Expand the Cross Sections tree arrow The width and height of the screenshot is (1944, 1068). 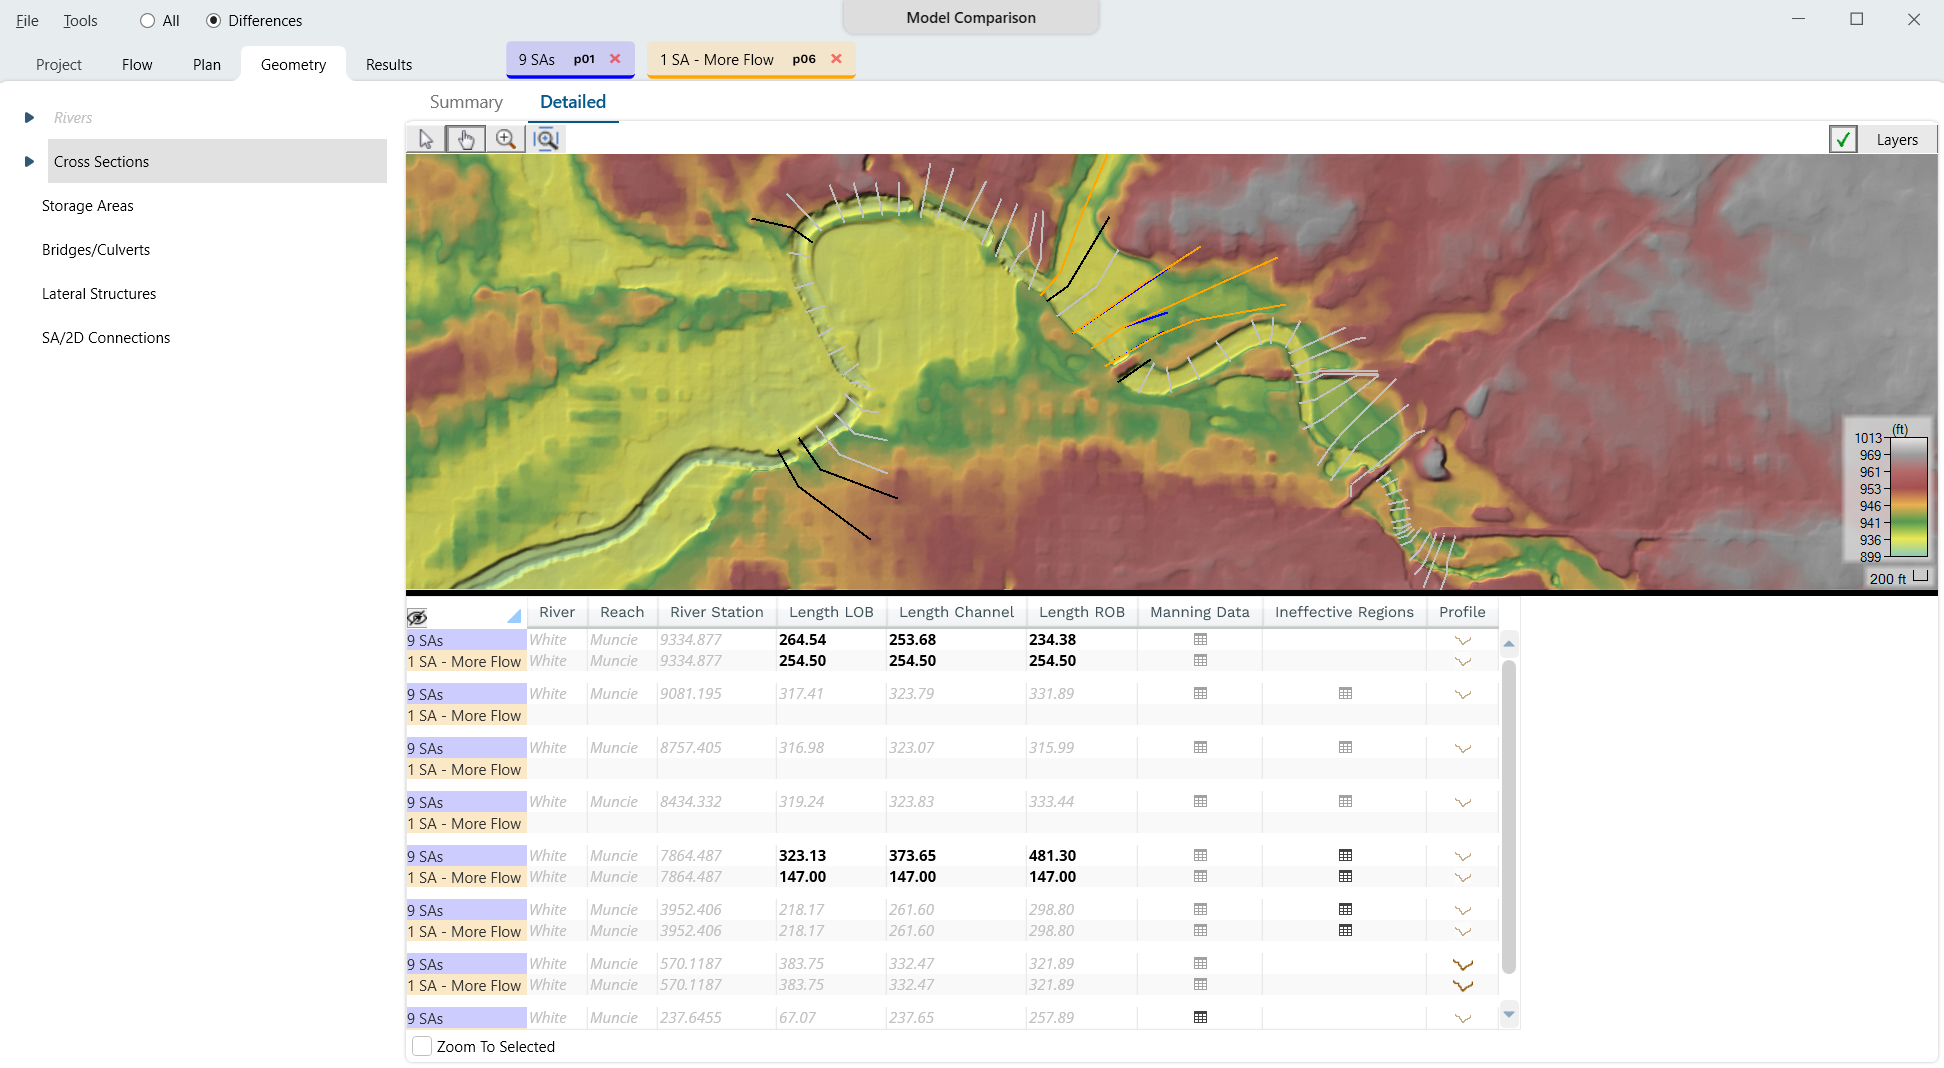pos(29,162)
